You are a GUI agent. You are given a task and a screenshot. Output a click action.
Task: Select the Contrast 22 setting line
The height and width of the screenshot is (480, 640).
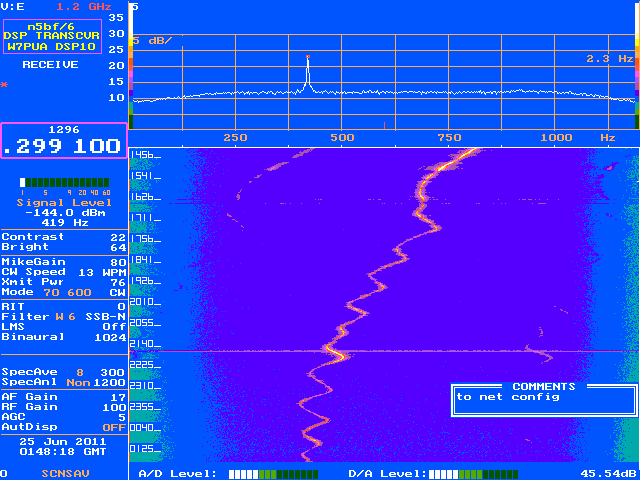64,237
